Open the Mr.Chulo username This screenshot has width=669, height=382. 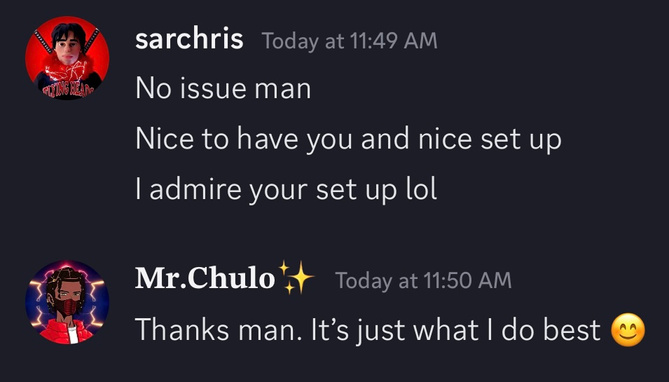tap(205, 279)
